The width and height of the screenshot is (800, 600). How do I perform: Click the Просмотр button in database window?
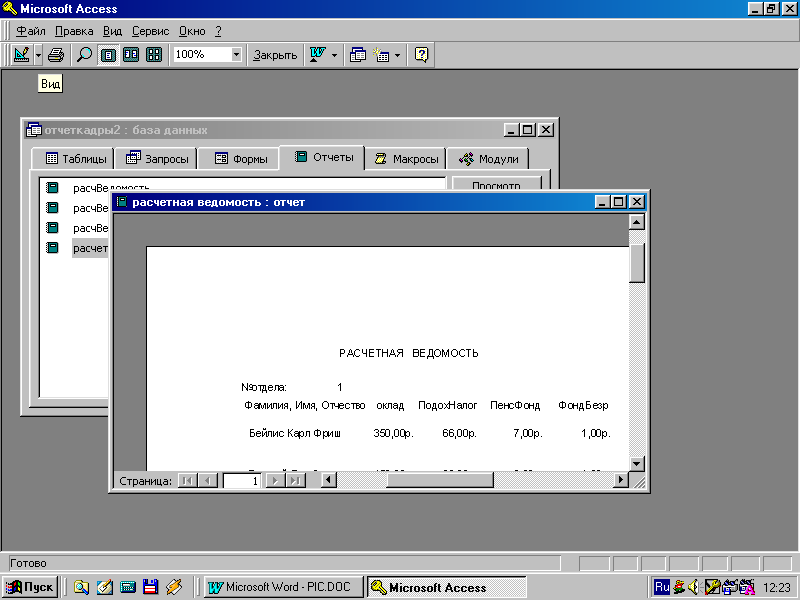496,184
